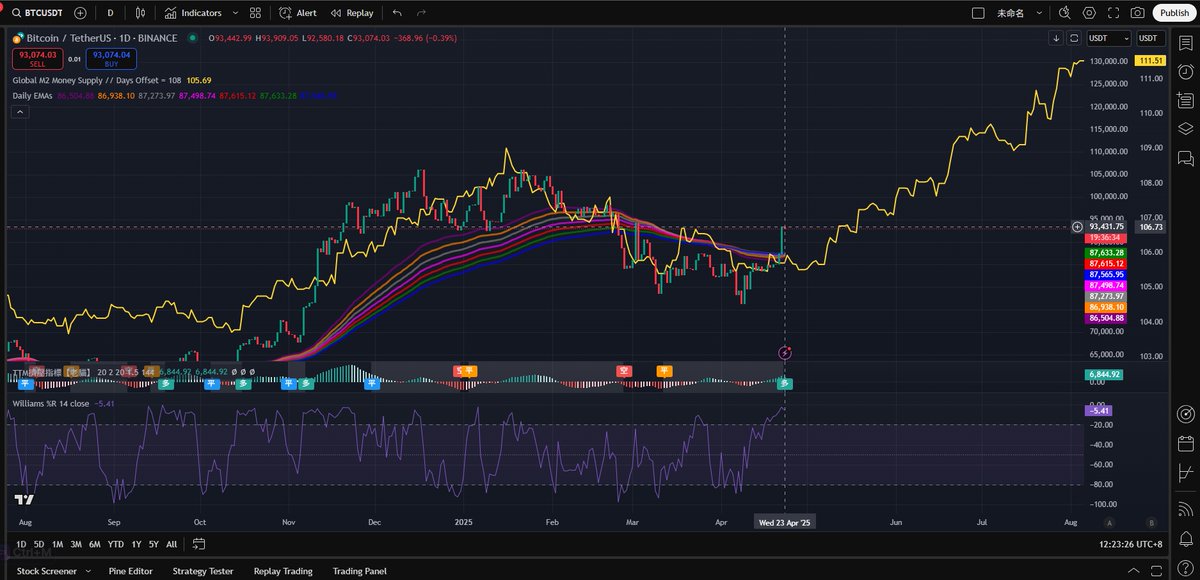This screenshot has height=580, width=1200.
Task: Open the Pine Editor tab
Action: tap(131, 571)
